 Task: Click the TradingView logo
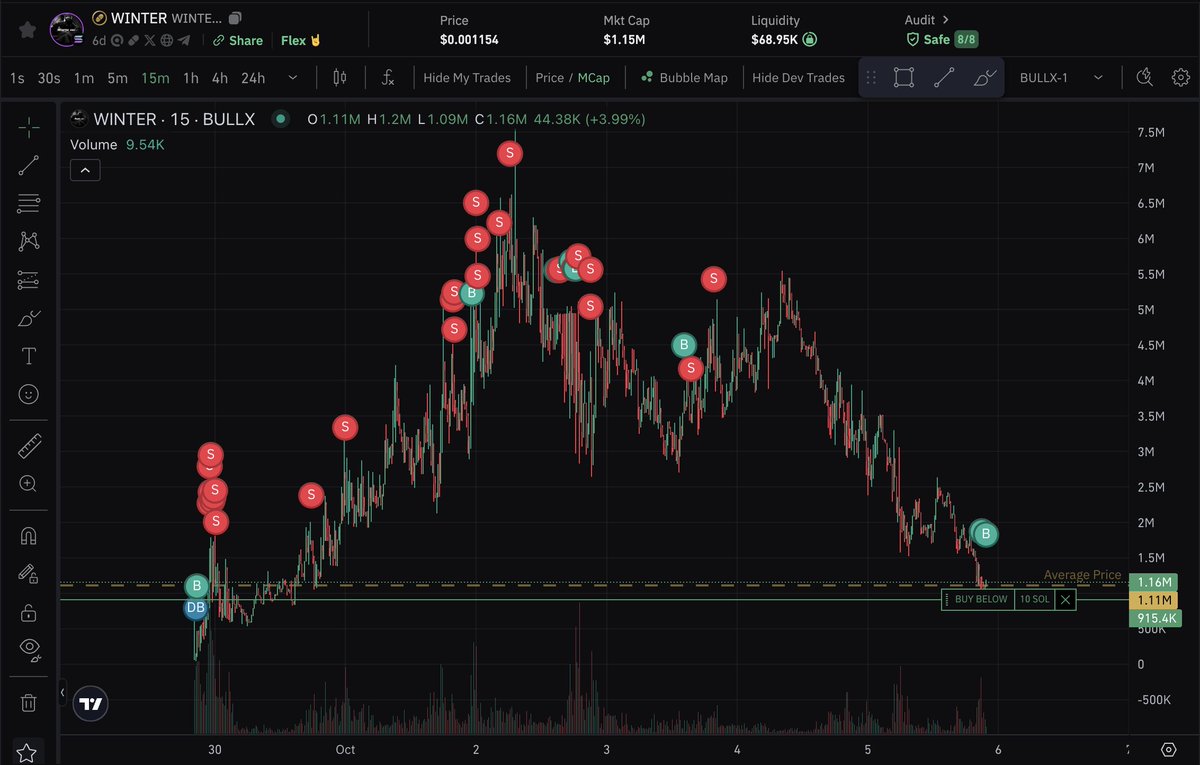click(91, 704)
